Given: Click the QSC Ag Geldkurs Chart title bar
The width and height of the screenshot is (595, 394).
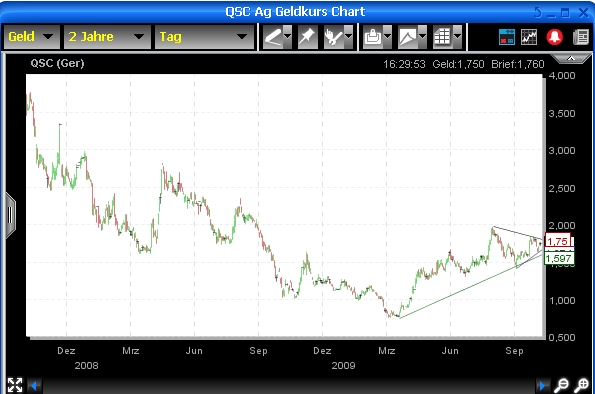Looking at the screenshot, I should pos(295,12).
